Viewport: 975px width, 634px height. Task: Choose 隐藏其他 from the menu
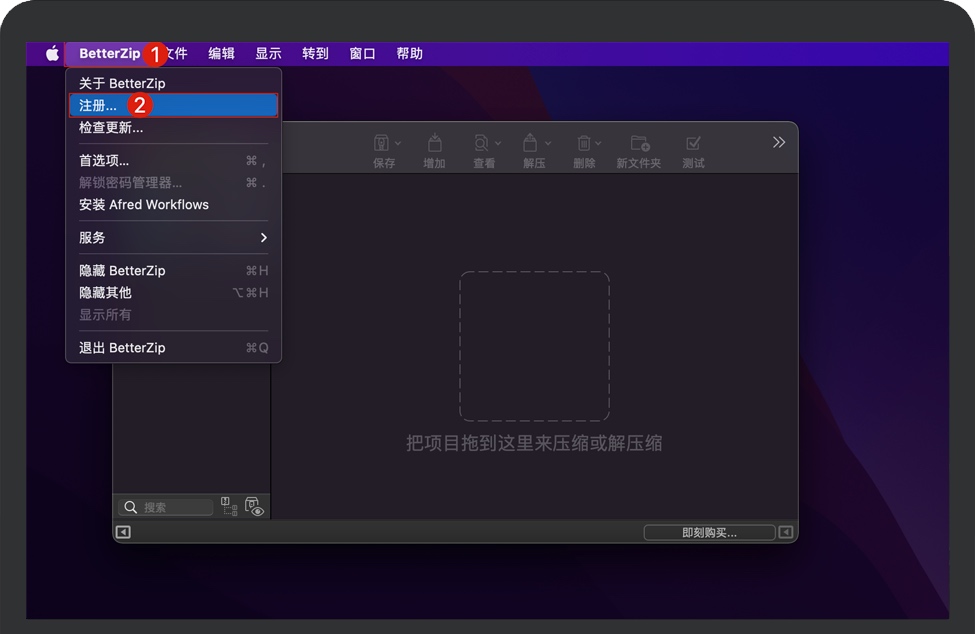[x=173, y=292]
